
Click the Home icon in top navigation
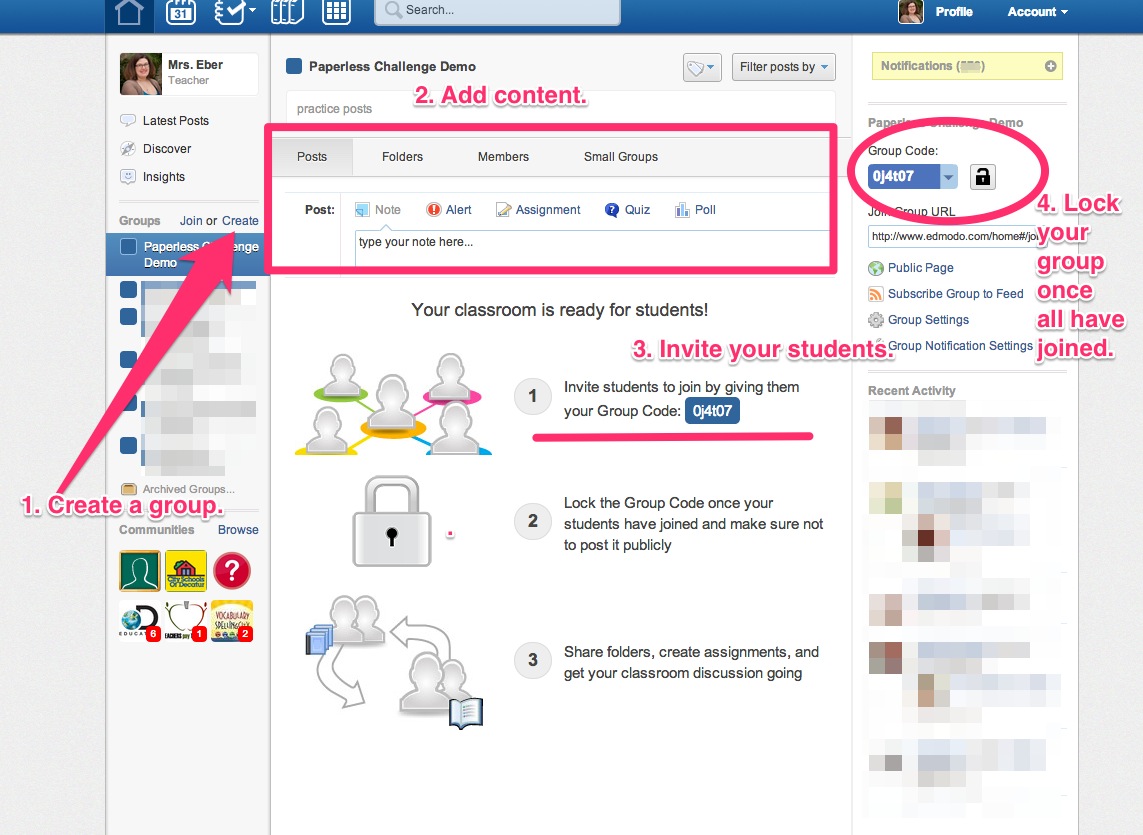[x=130, y=13]
